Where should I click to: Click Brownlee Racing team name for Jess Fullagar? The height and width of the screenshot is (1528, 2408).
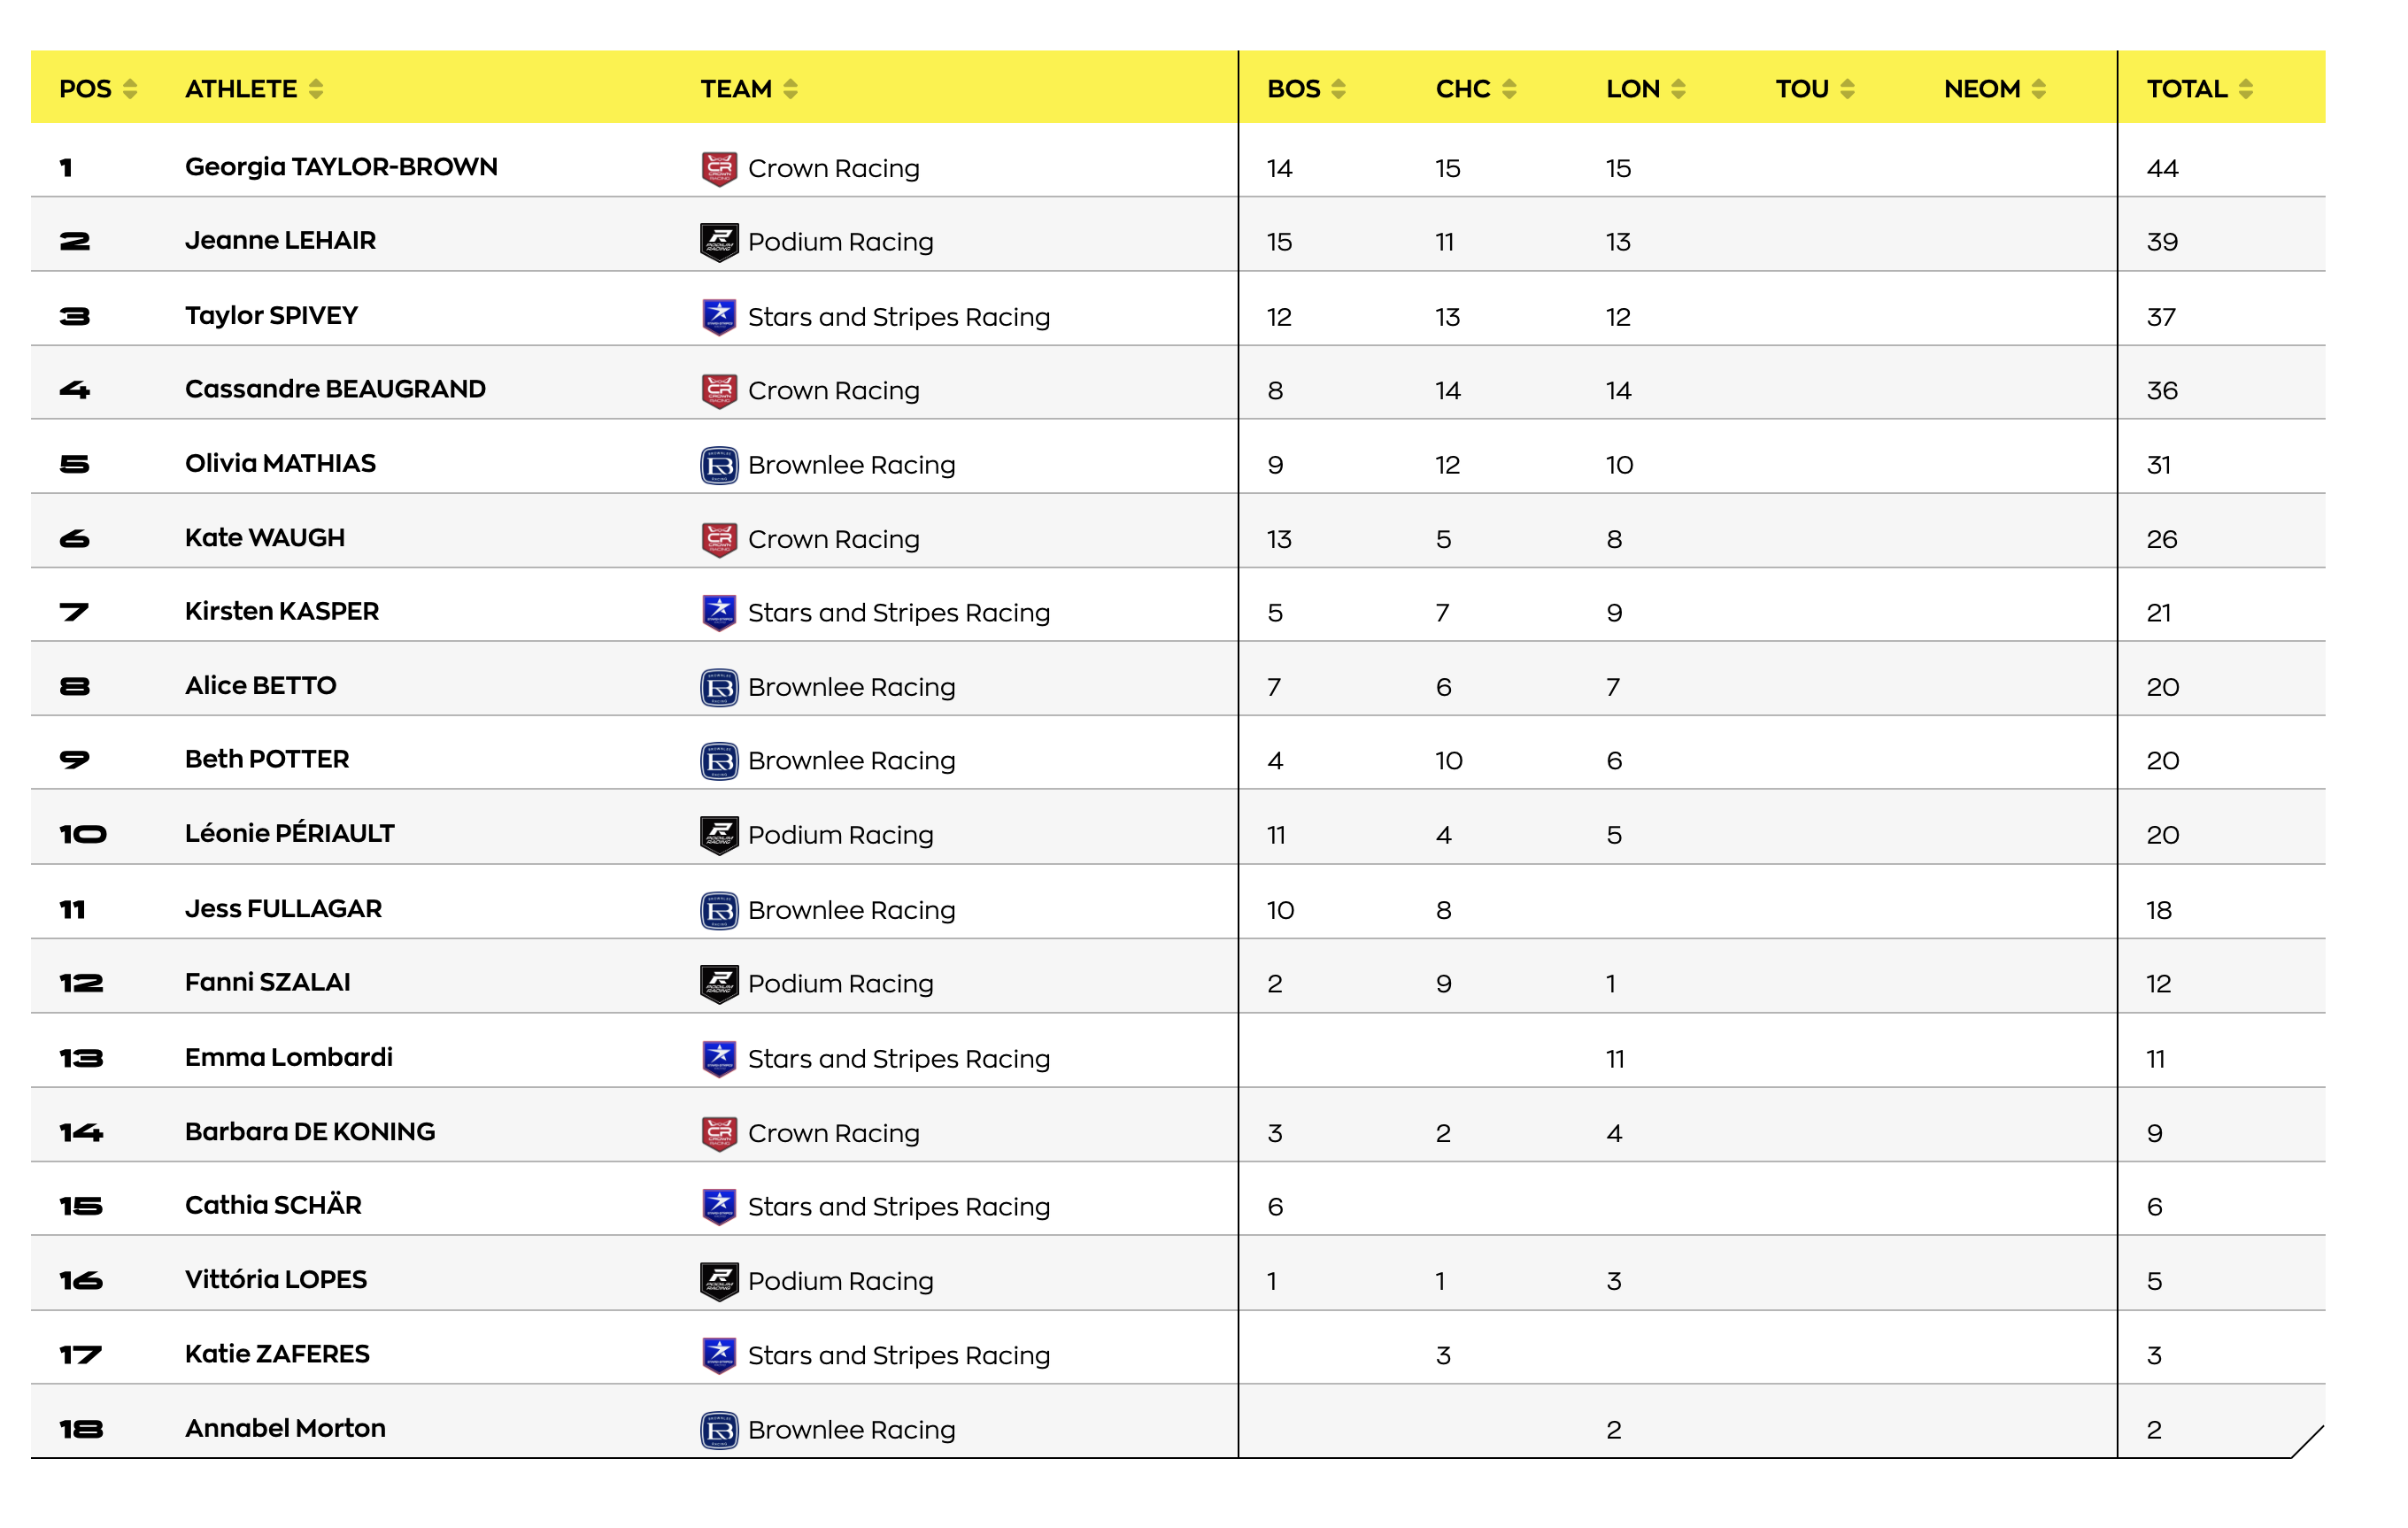click(x=852, y=910)
